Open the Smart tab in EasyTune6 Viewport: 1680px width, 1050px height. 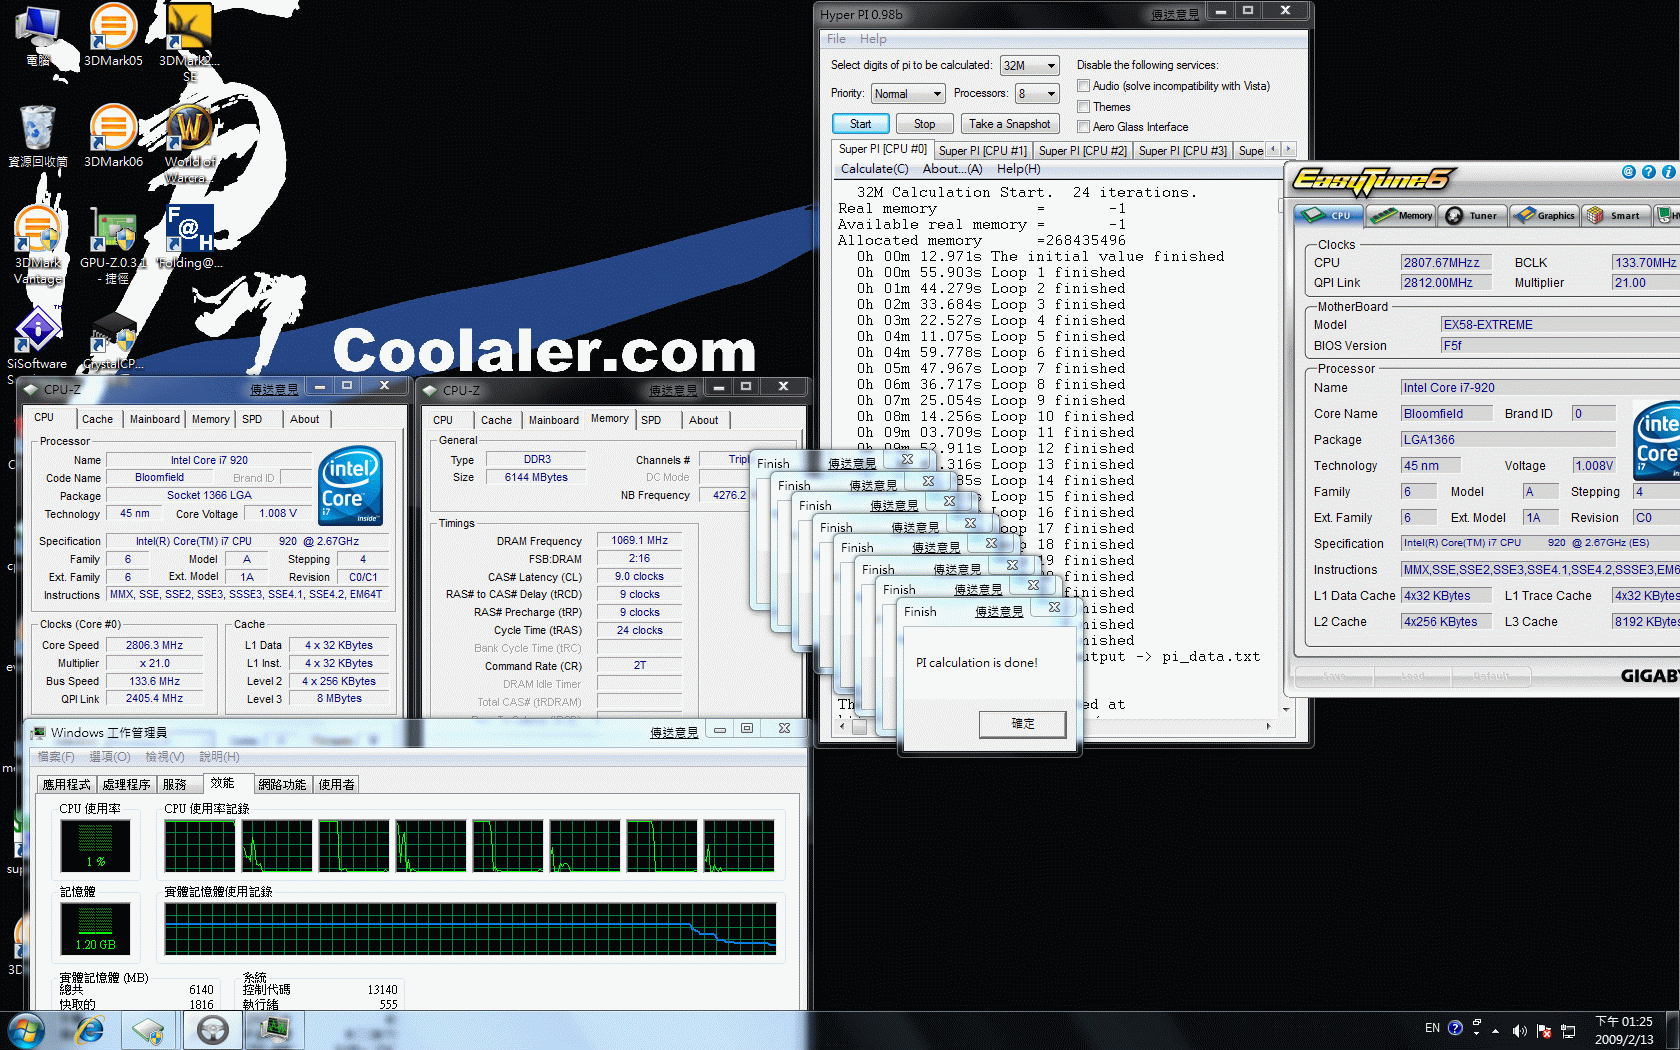pos(1615,215)
